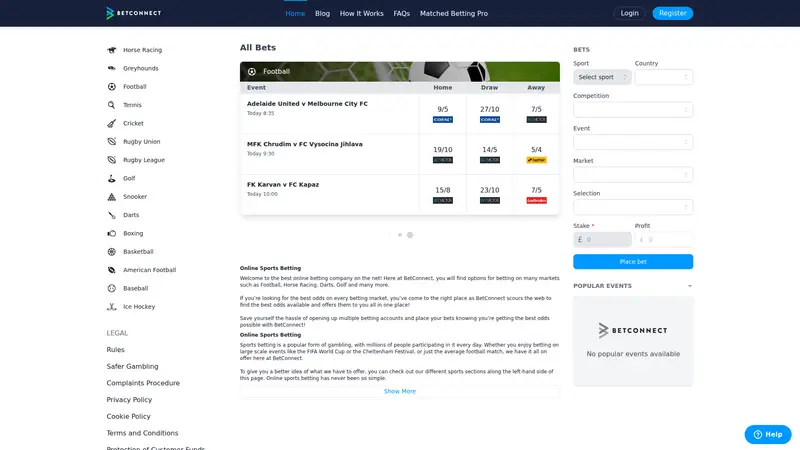Click the Place bet button
Screen dimensions: 800x450
(x=633, y=262)
